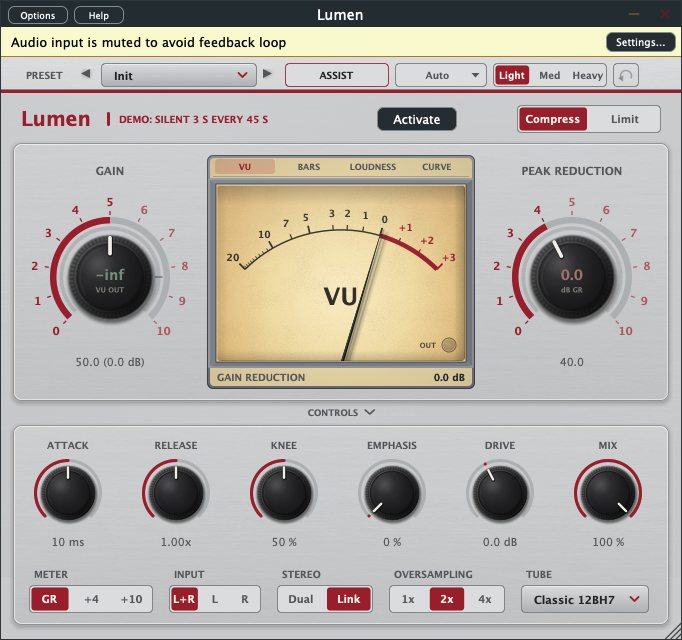Choose 2x oversampling
682x640 pixels.
447,599
